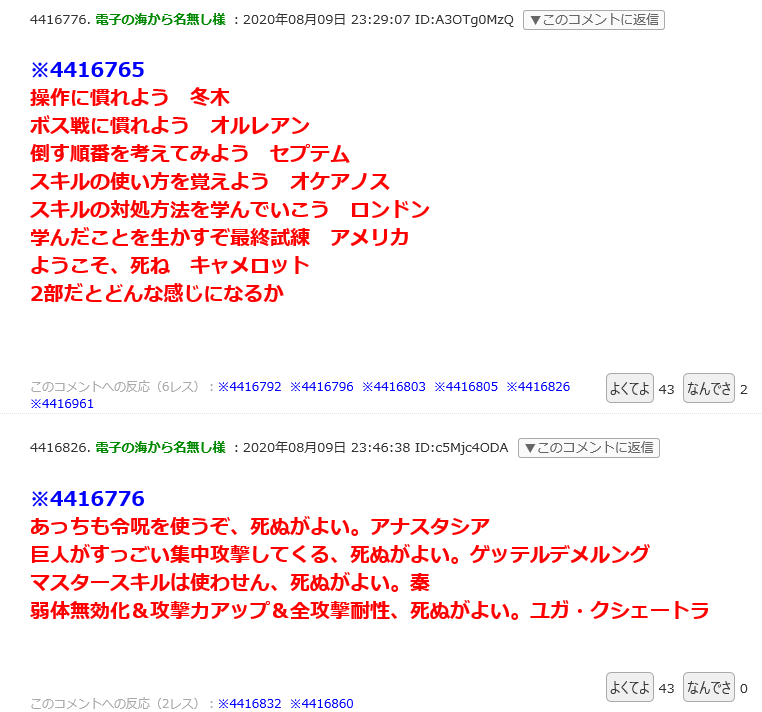Click poster name on comment 4416826
The height and width of the screenshot is (712, 762).
(x=160, y=448)
